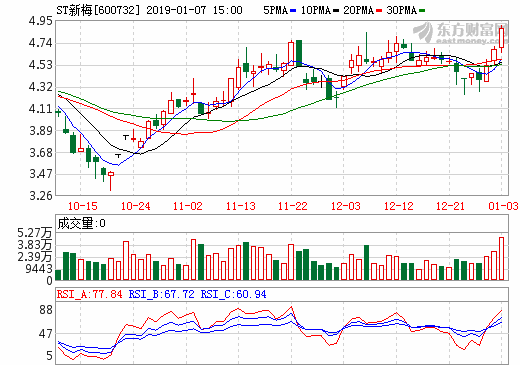Image resolution: width=520 pixels, height=365 pixels.
Task: Click blue line swatch beside 5PMA
Action: pos(293,11)
